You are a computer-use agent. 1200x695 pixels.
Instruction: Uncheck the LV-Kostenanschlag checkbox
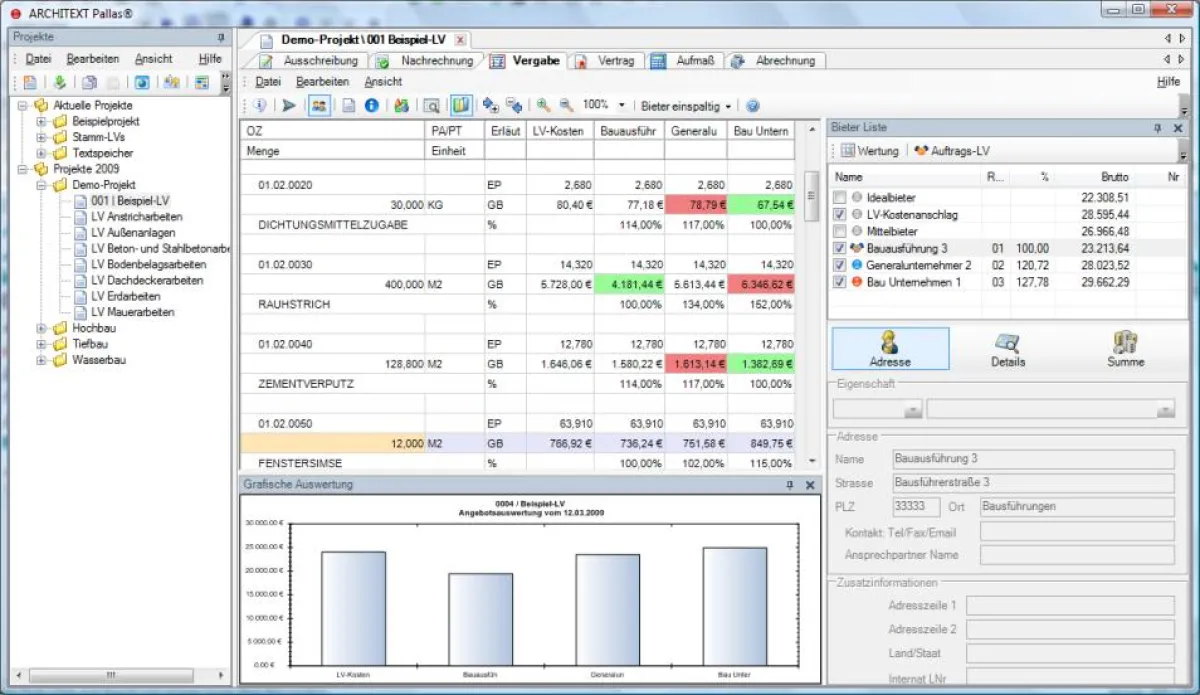pos(839,215)
